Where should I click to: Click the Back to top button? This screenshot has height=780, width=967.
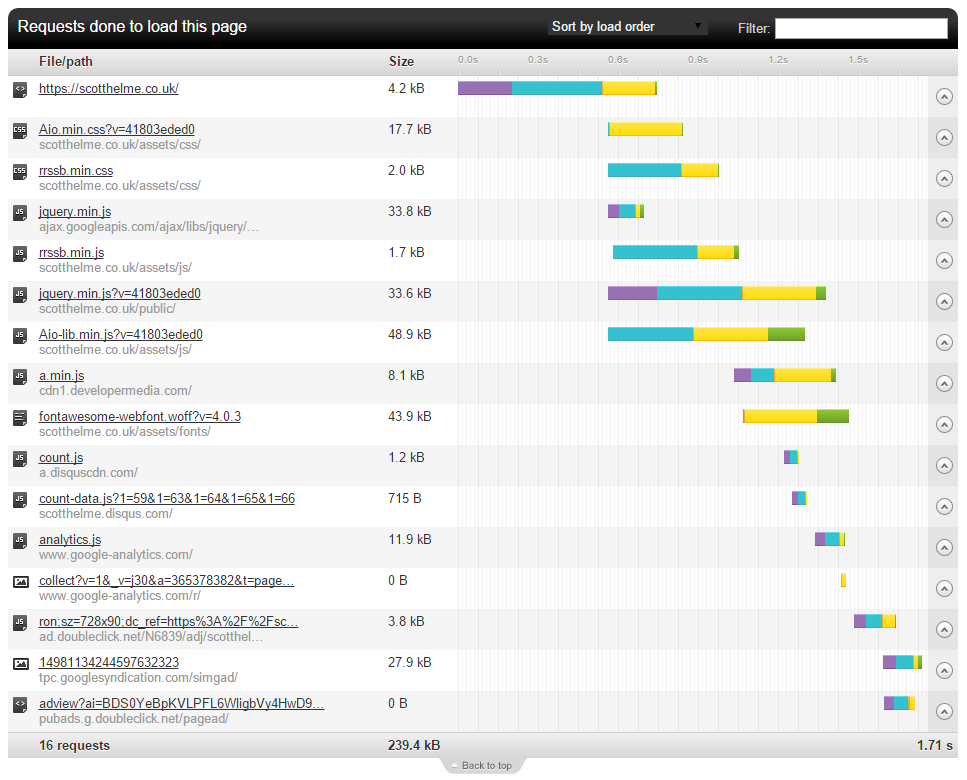coord(483,766)
